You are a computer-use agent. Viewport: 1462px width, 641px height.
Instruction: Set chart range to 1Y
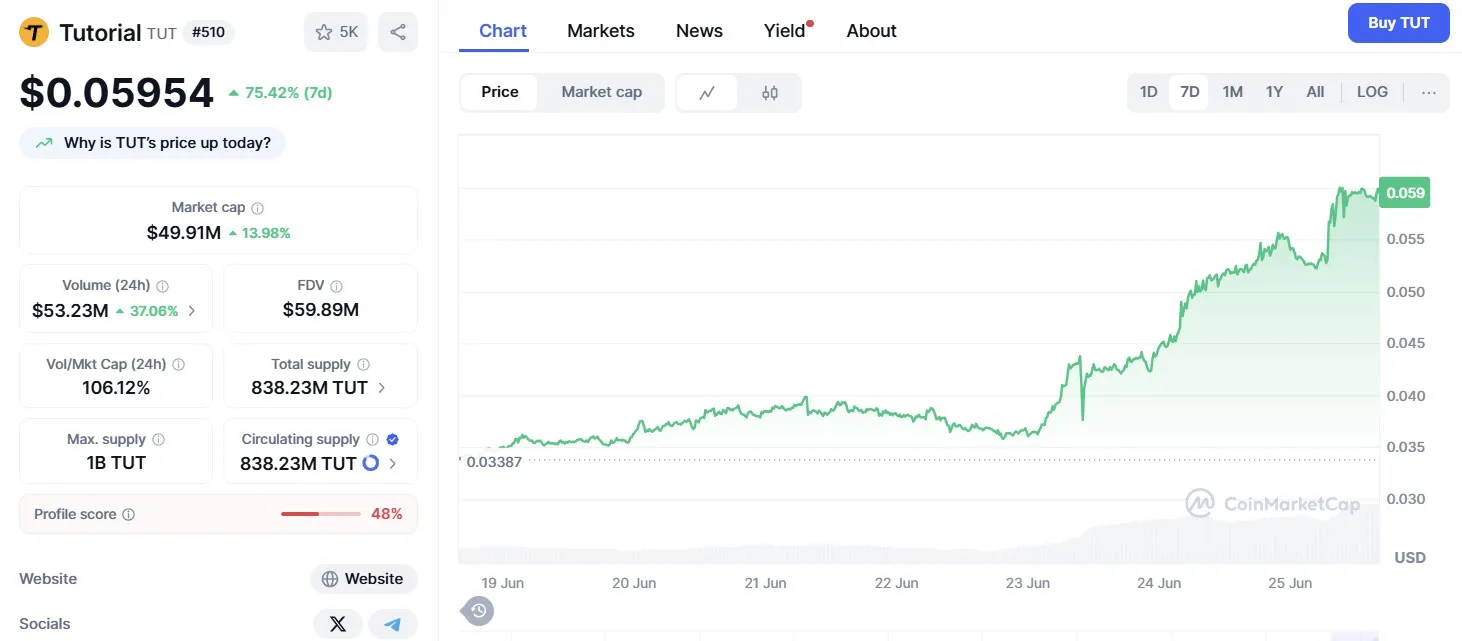pos(1274,92)
